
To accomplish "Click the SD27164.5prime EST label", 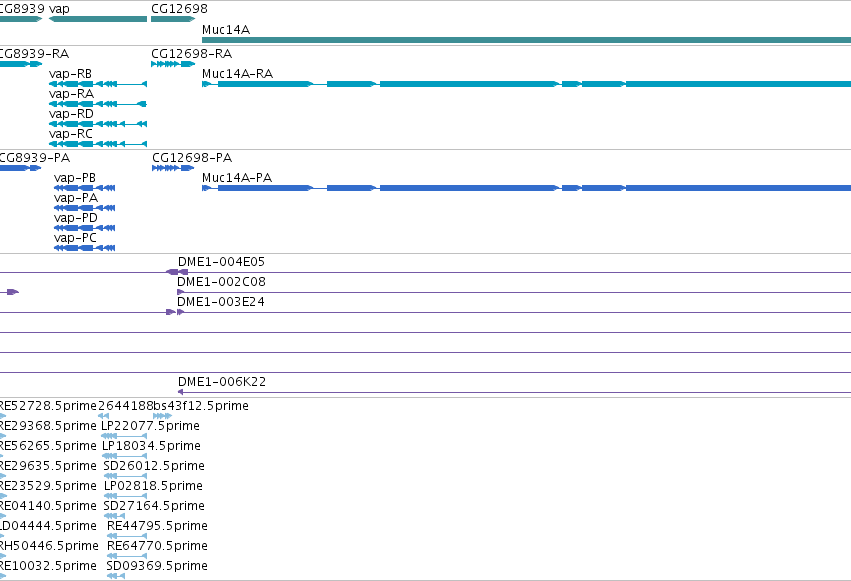I will (154, 506).
